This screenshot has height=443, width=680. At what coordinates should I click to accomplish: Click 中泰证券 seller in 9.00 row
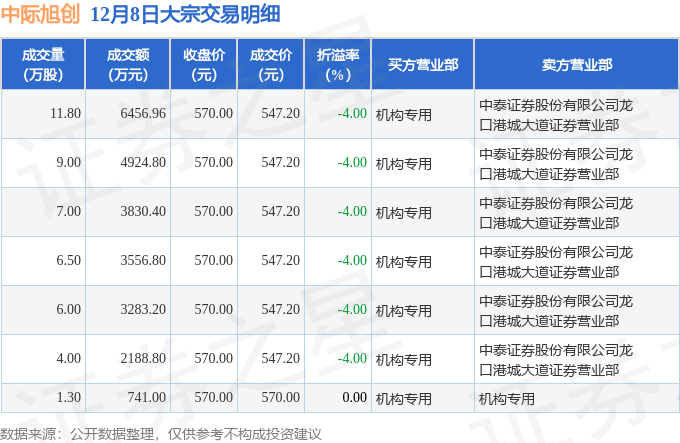556,164
